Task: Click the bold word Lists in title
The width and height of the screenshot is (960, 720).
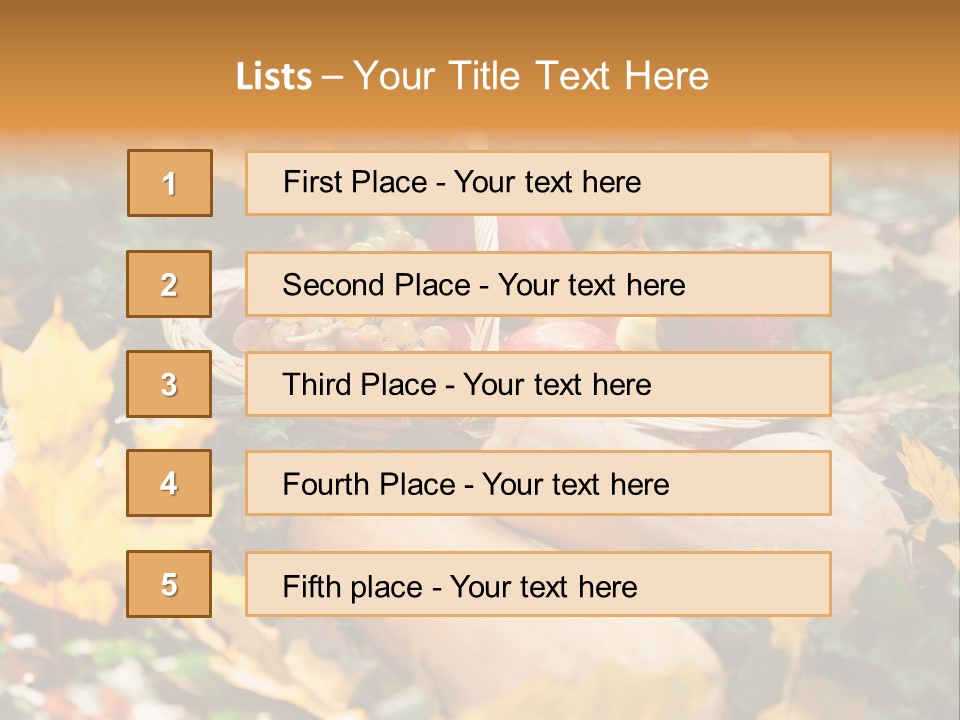Action: point(274,76)
